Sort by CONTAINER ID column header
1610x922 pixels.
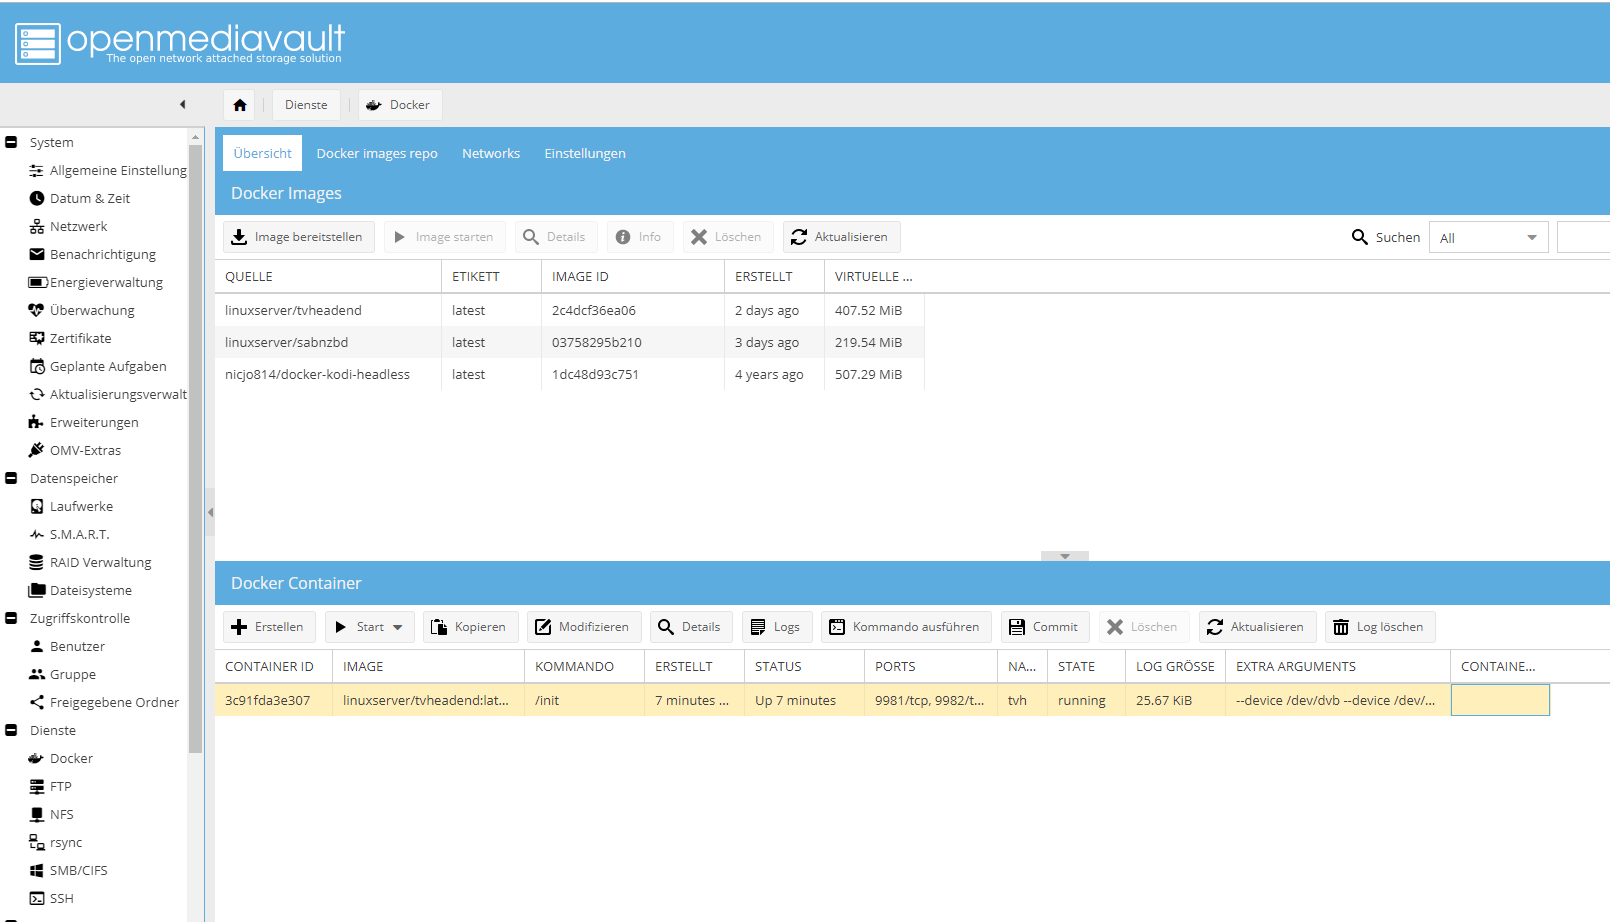273,666
